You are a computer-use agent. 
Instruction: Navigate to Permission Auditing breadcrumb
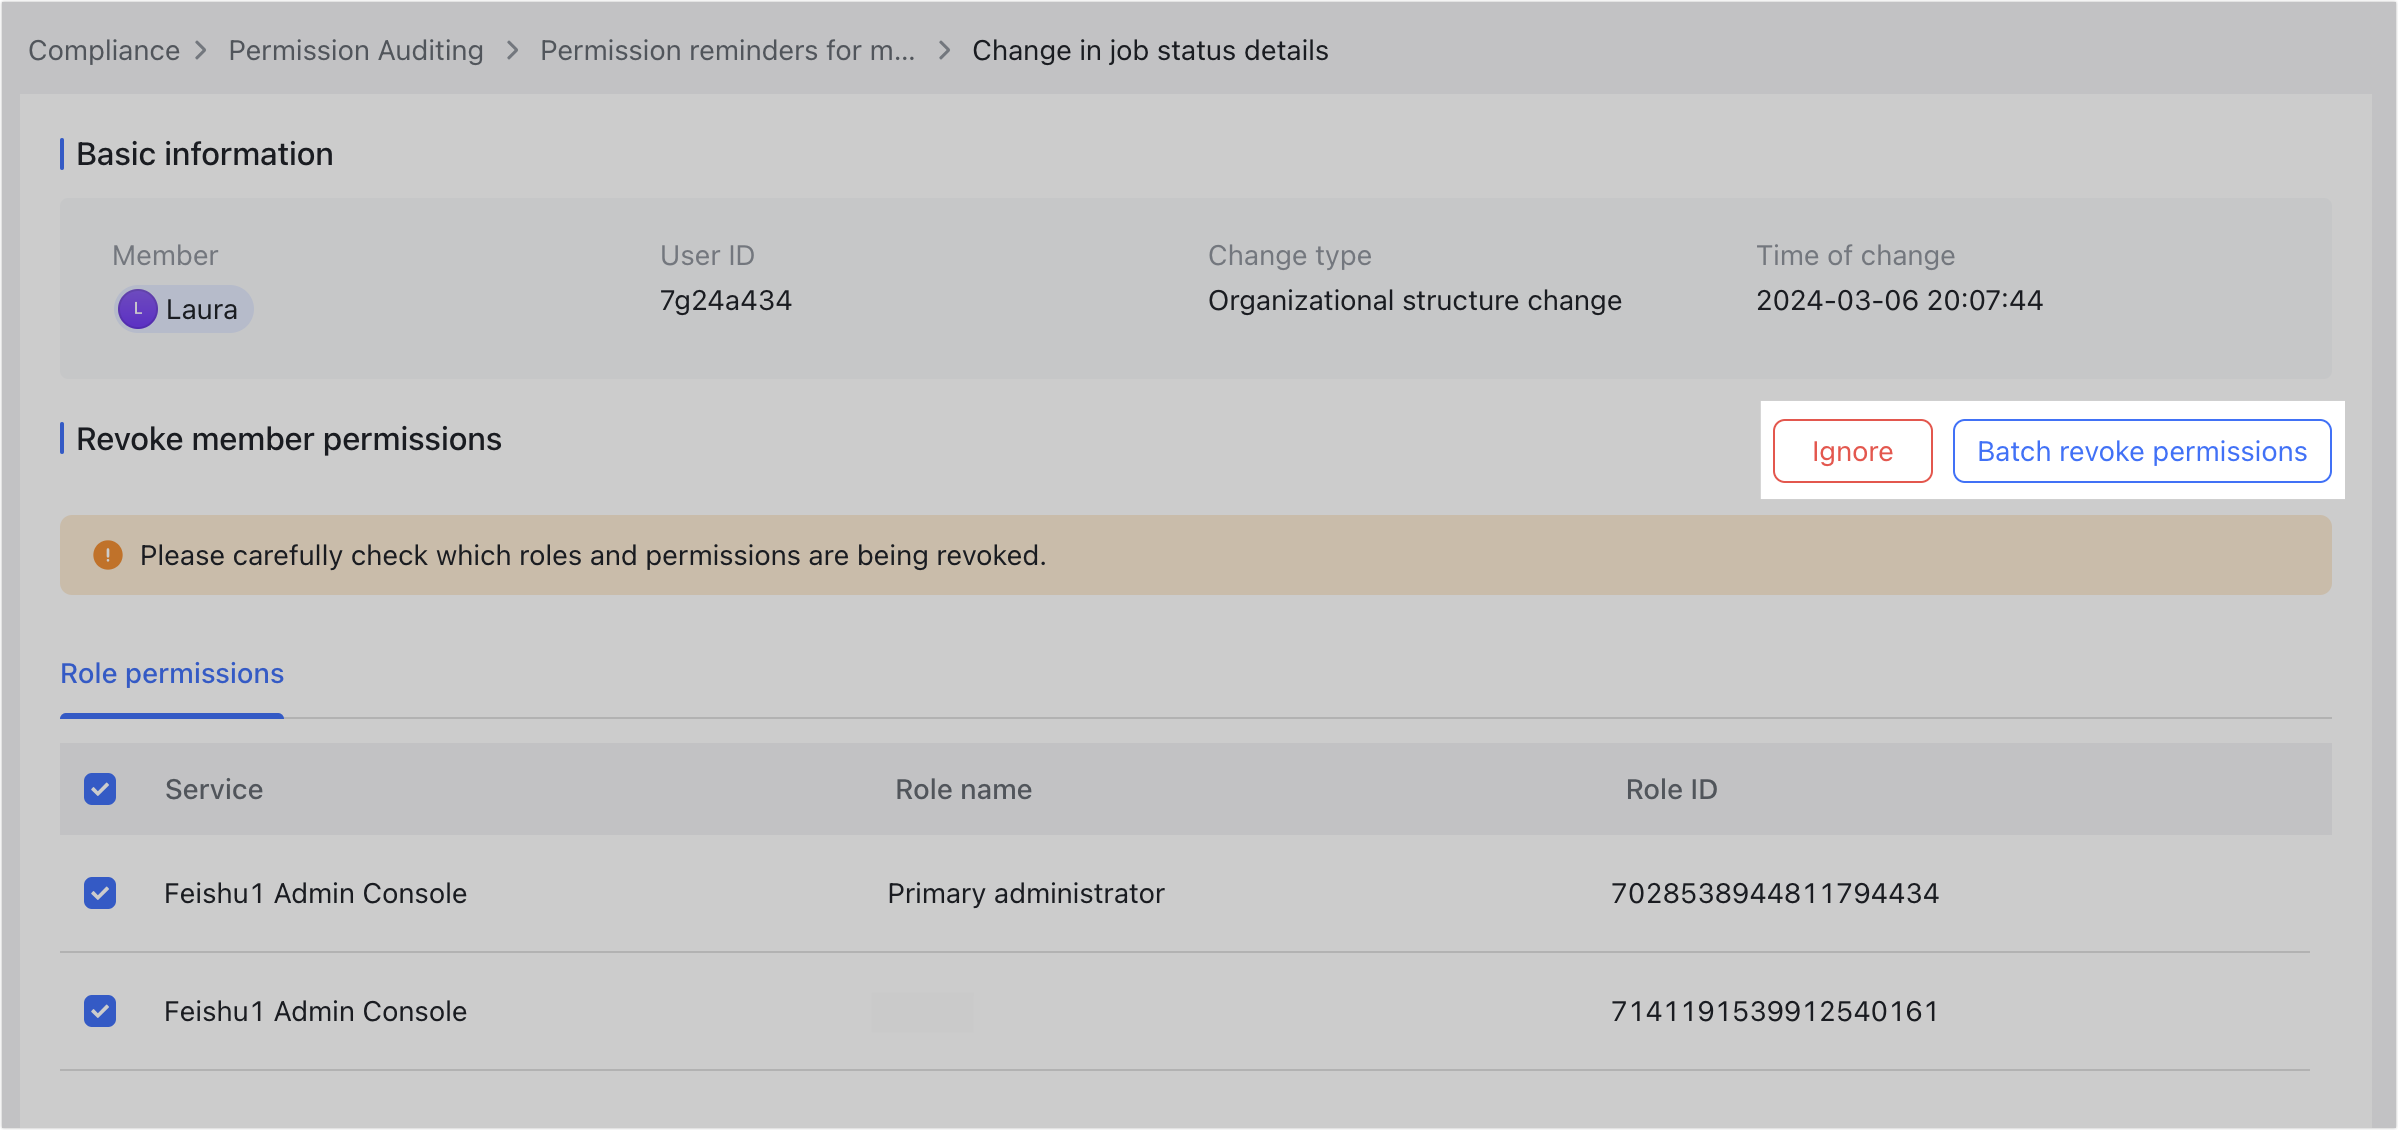coord(356,50)
